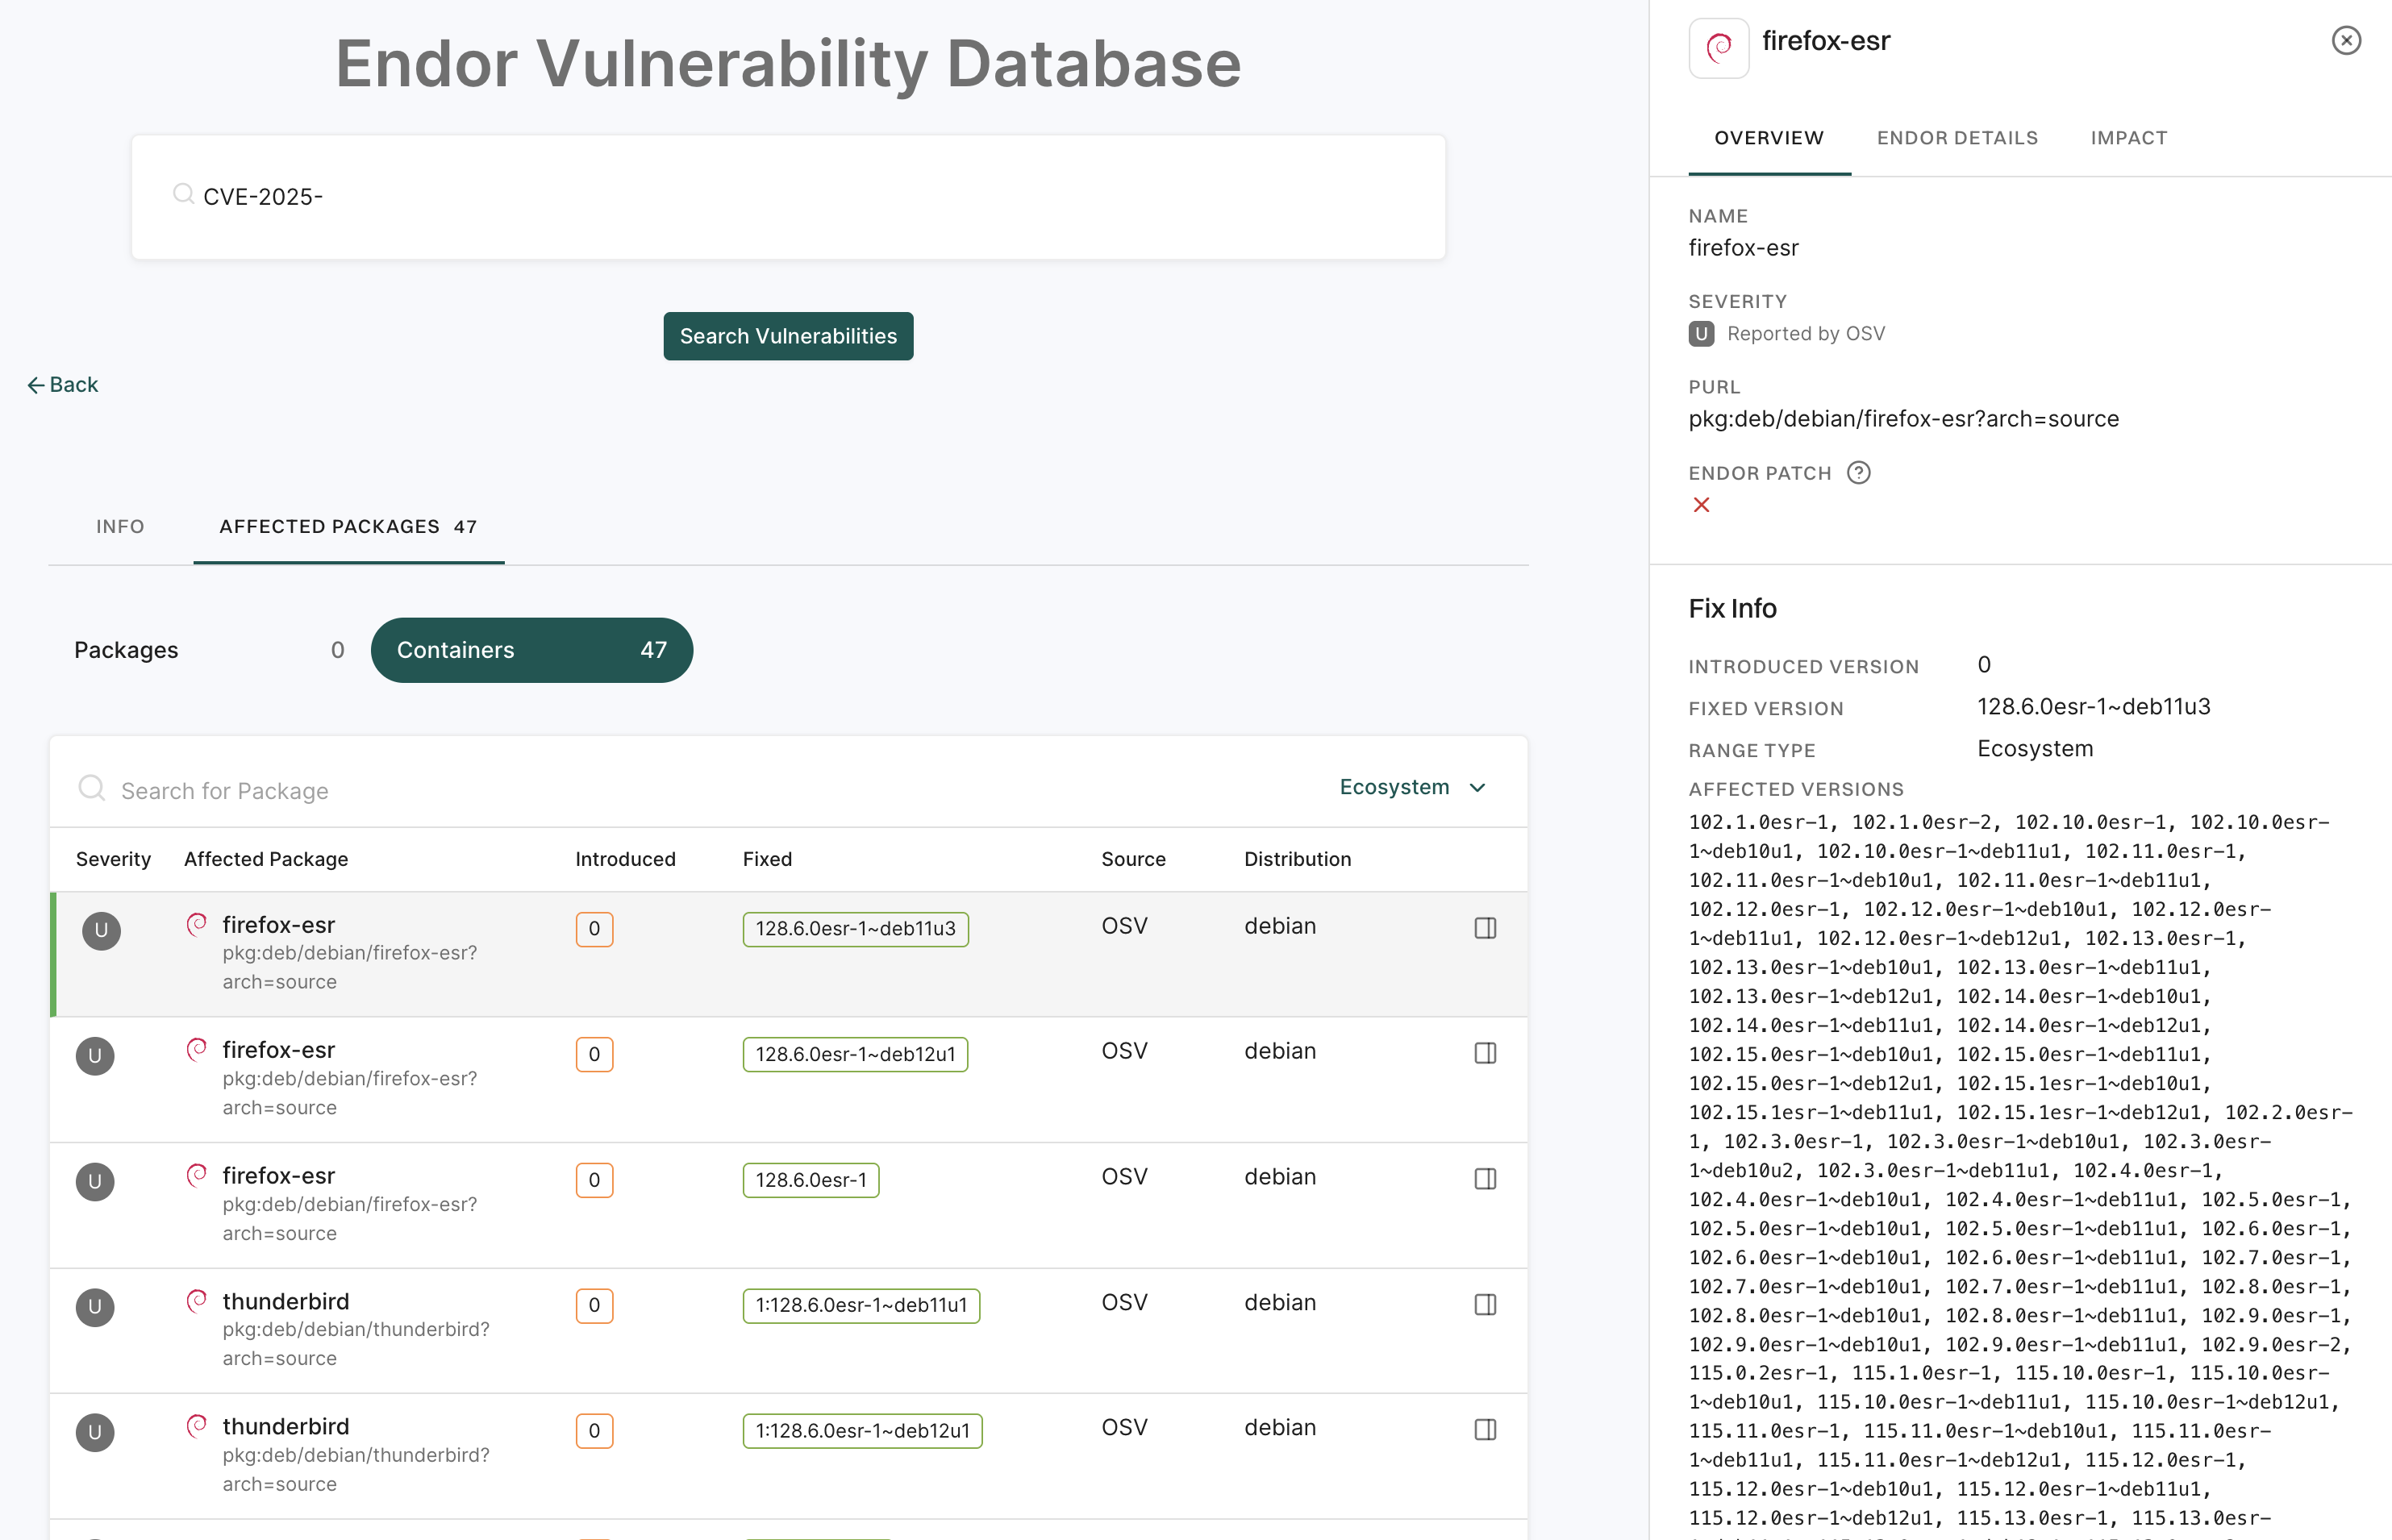Viewport: 2392px width, 1540px height.
Task: Open side panel for thunderbird deb12u1 row
Action: click(1485, 1430)
